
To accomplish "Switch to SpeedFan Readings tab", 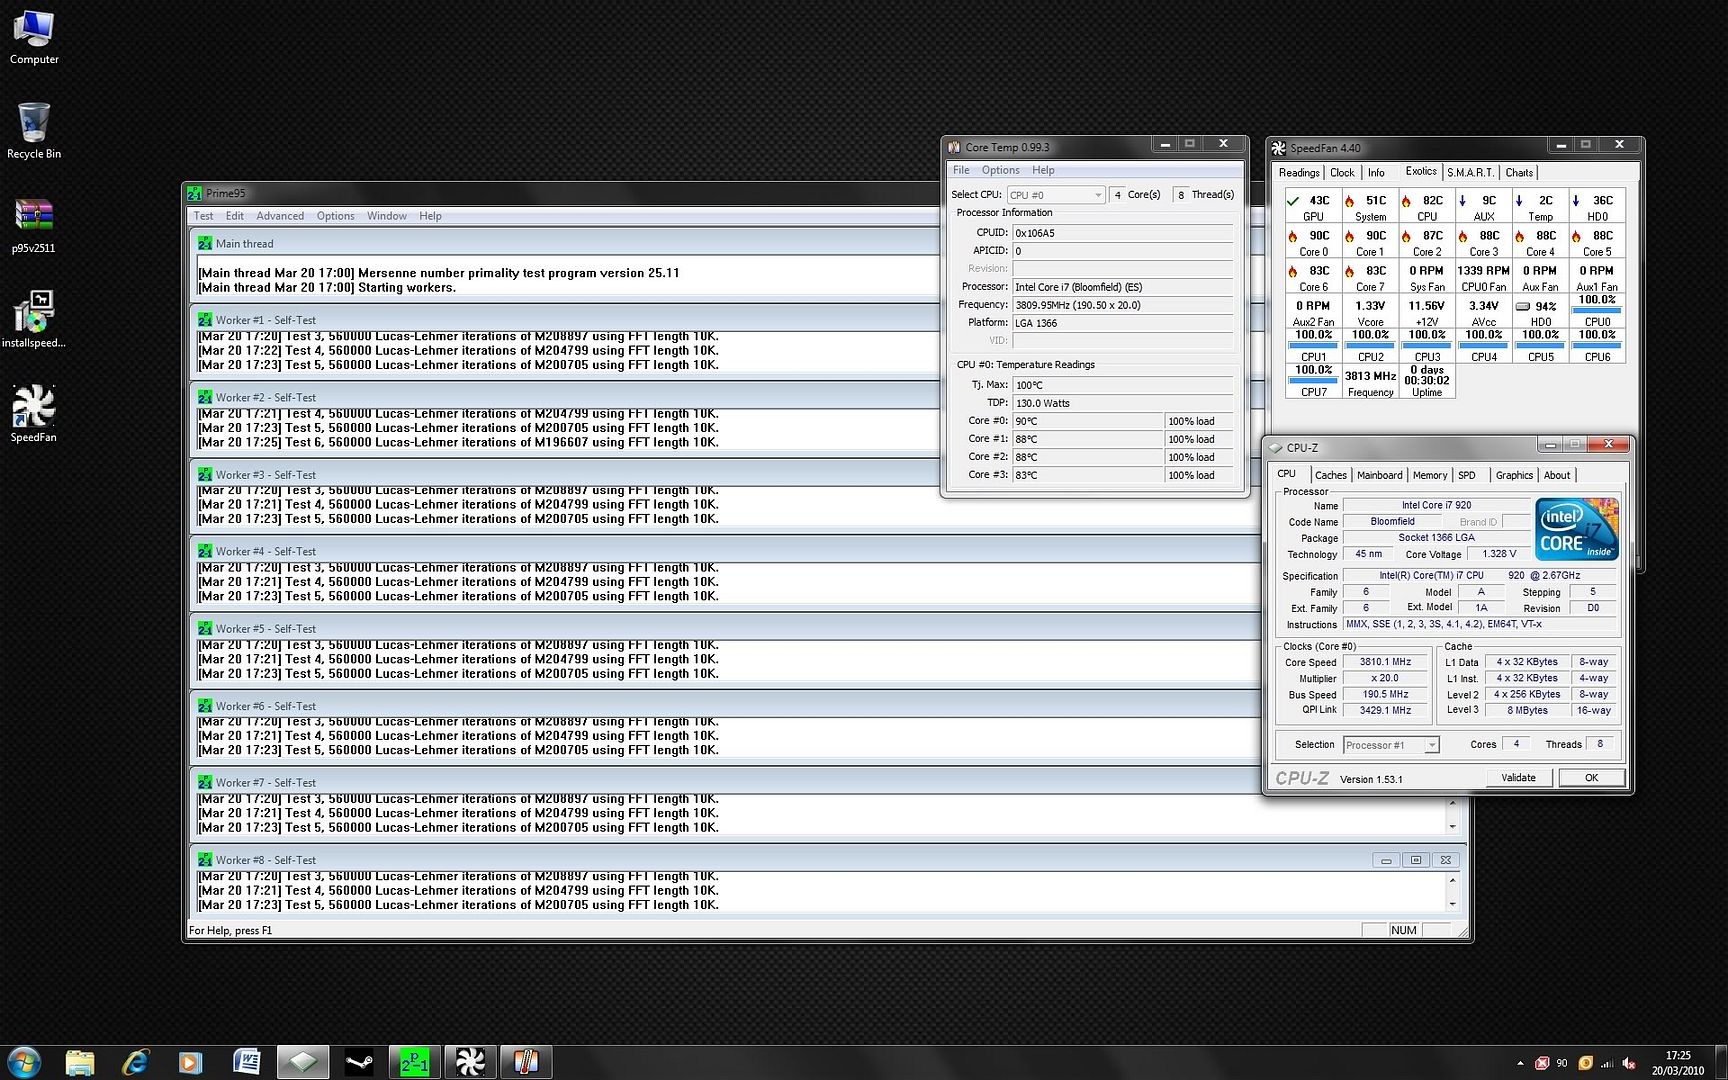I will 1299,173.
